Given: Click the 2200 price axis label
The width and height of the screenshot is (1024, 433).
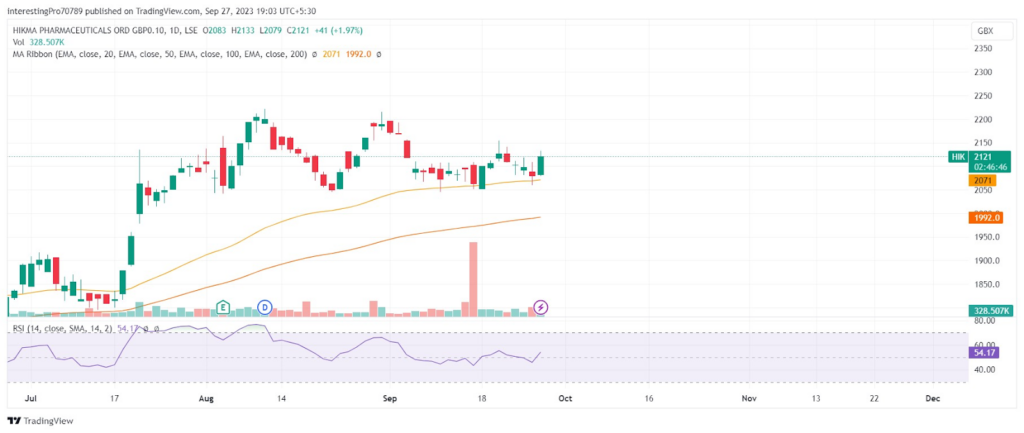Looking at the screenshot, I should [x=983, y=120].
